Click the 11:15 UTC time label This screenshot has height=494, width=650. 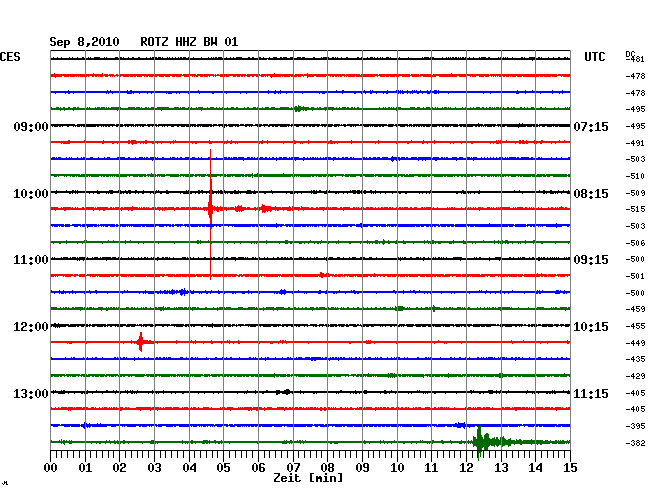pos(591,393)
